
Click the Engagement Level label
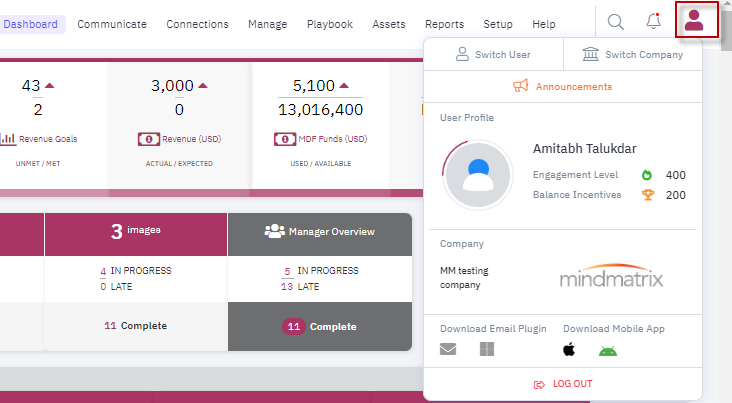coord(575,175)
